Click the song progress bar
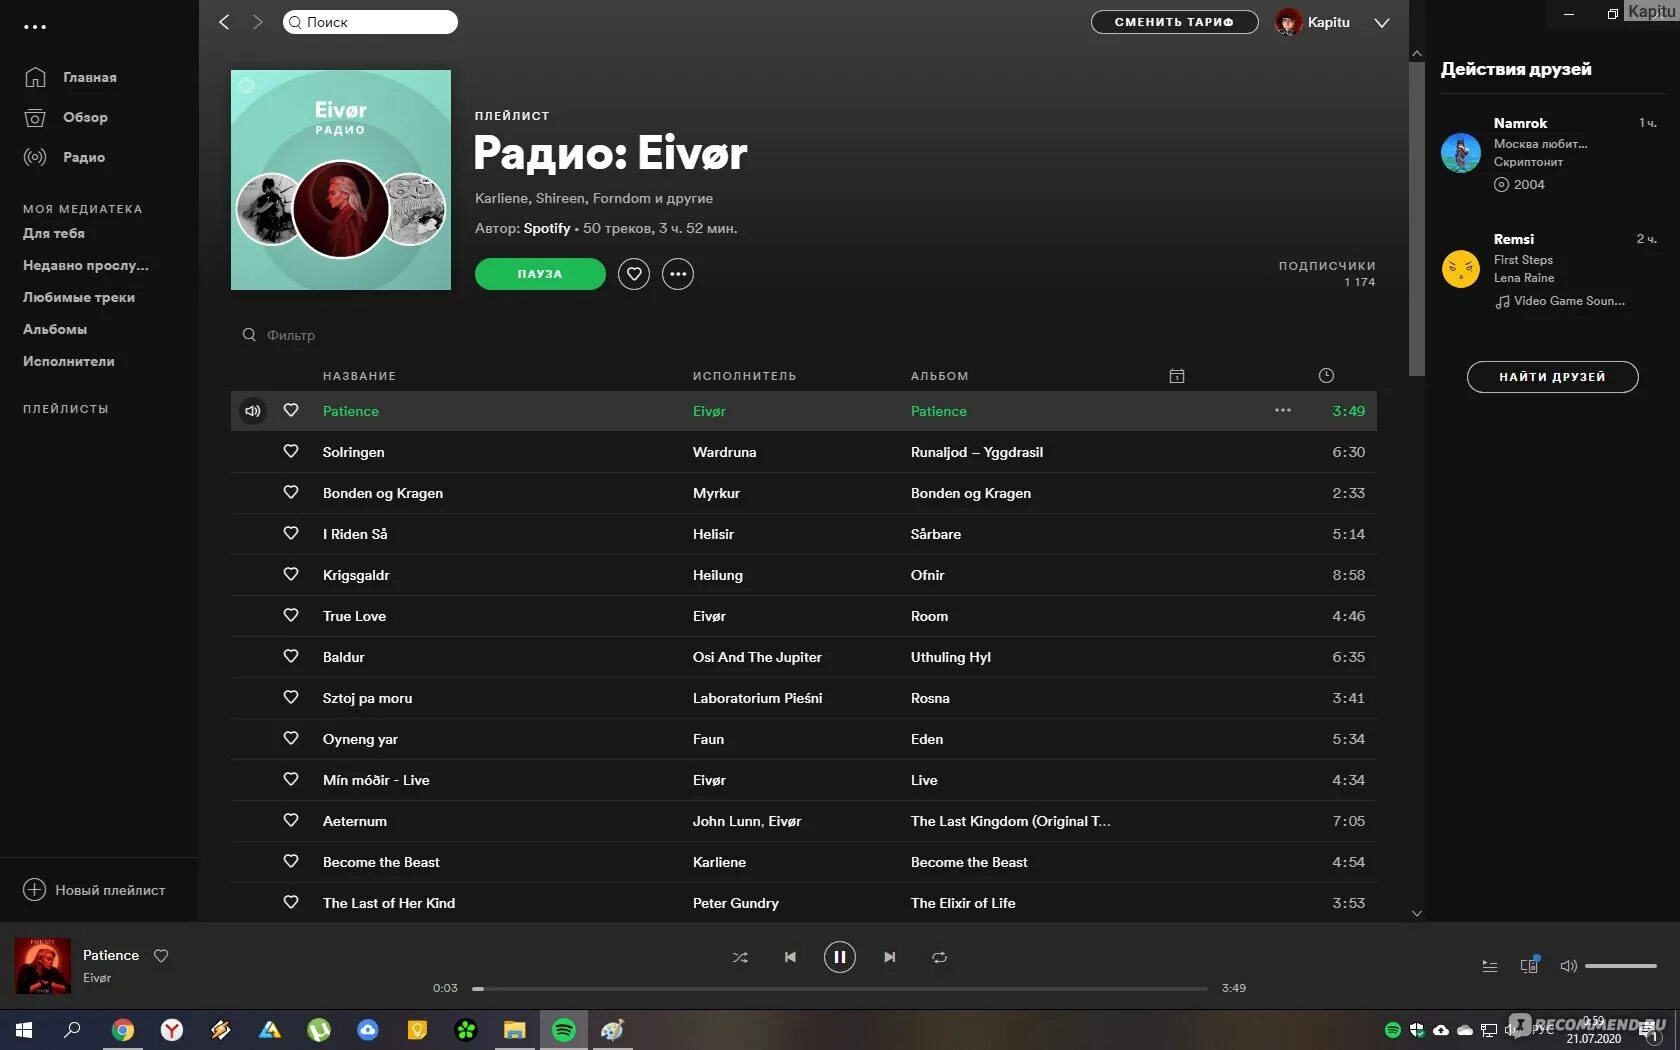This screenshot has width=1680, height=1050. tap(840, 989)
